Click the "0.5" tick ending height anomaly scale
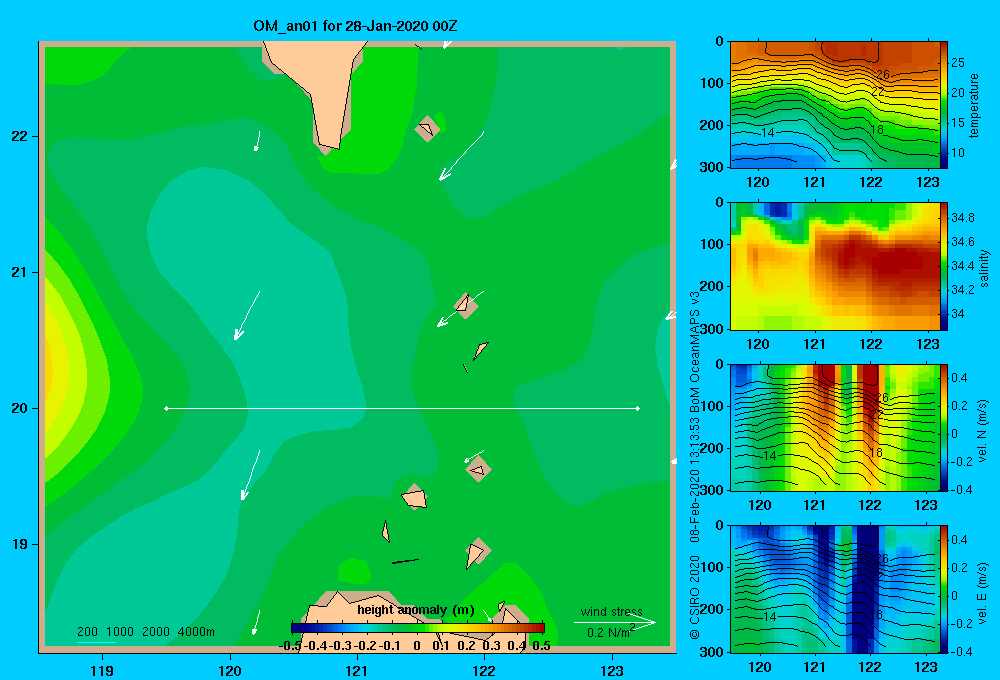 (541, 646)
